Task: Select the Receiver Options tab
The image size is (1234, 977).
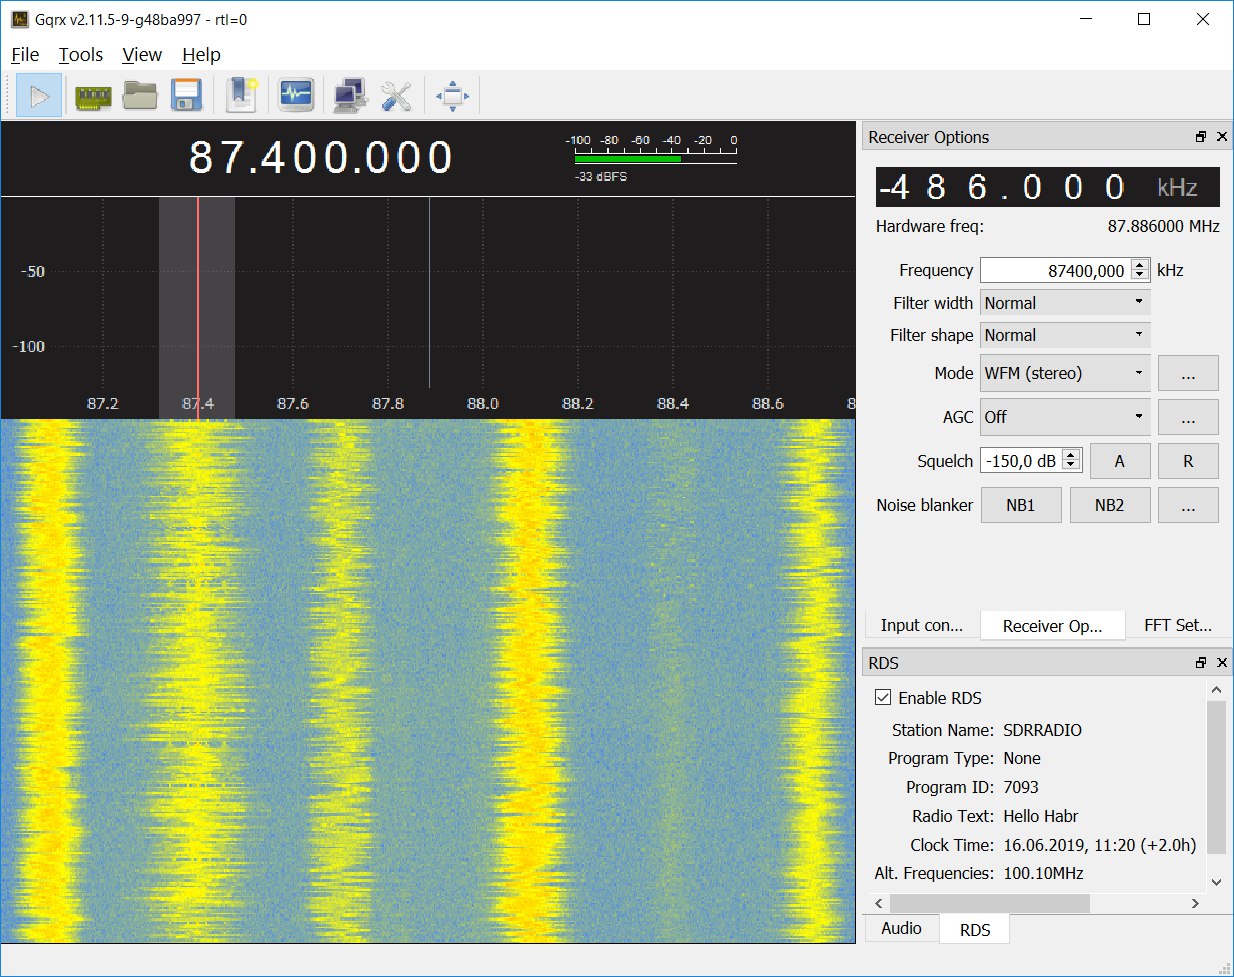Action: 1052,626
